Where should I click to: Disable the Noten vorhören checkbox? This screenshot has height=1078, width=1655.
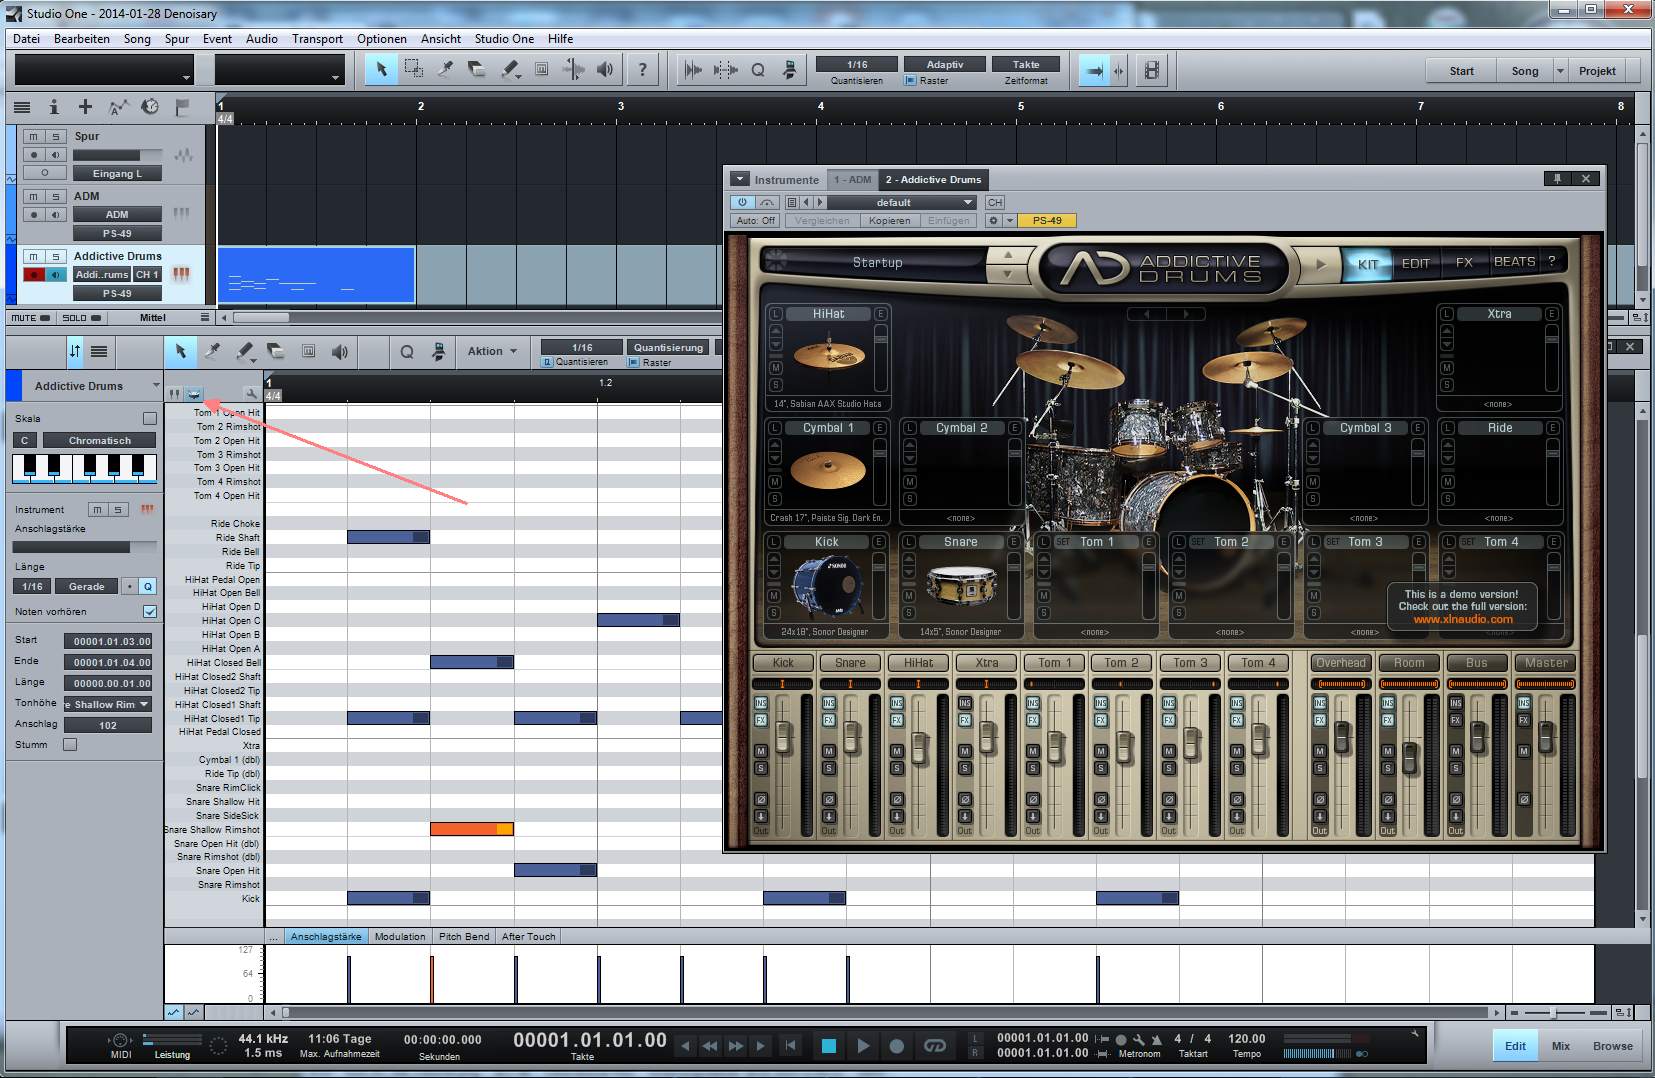[150, 611]
